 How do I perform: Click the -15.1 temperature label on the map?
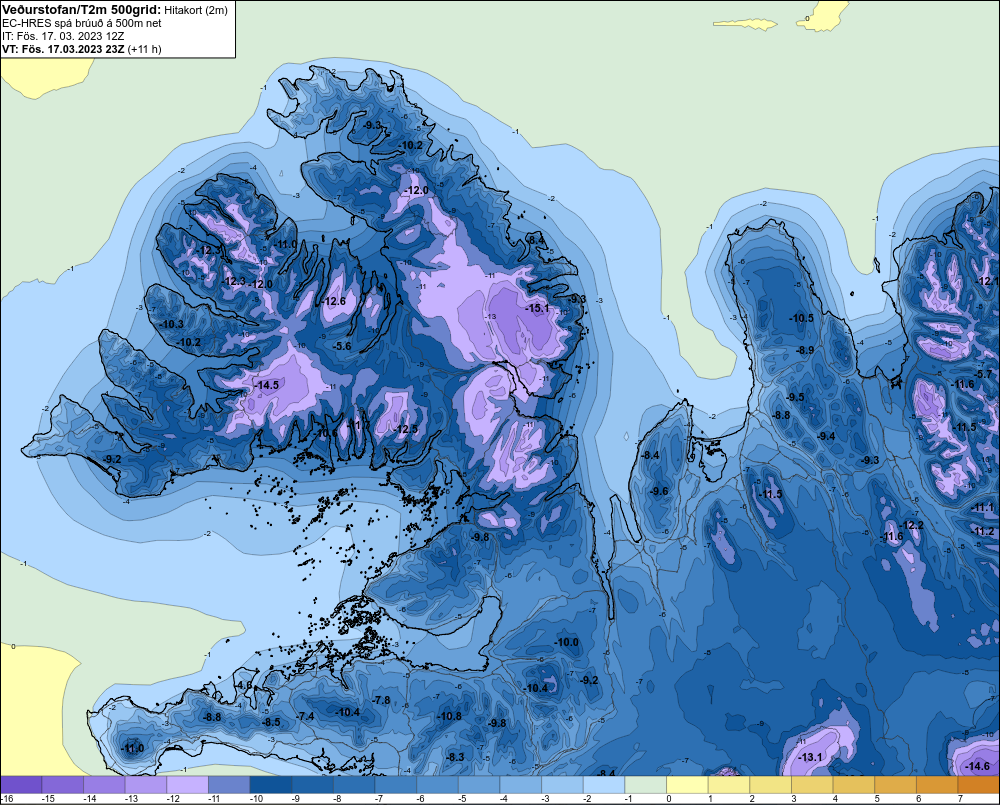click(x=537, y=308)
